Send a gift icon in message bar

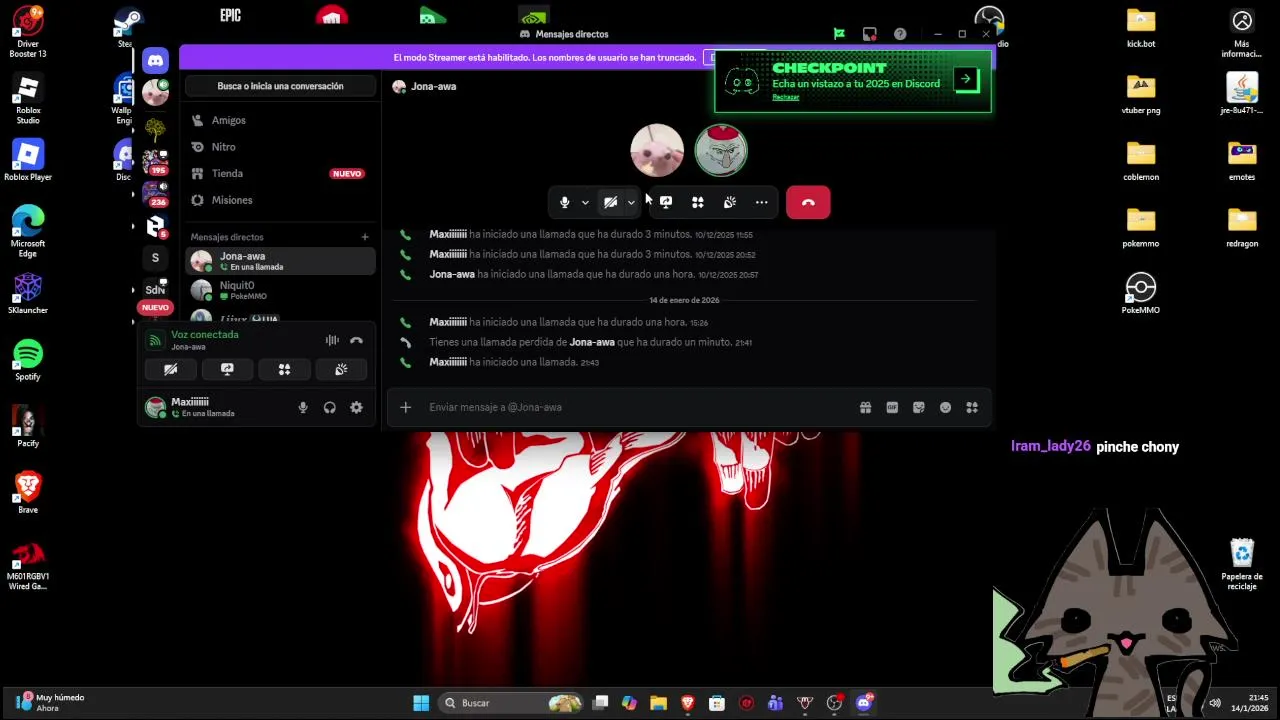[865, 407]
